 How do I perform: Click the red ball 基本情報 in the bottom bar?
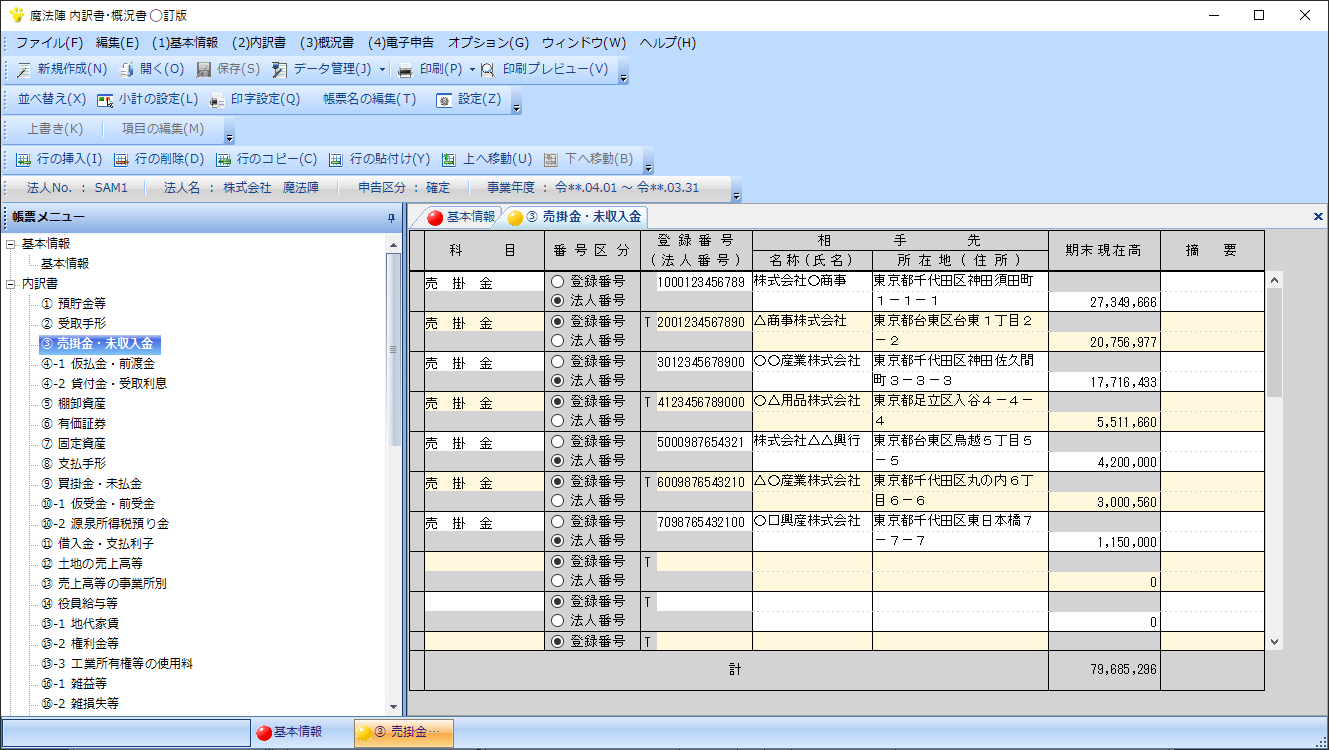pos(264,732)
